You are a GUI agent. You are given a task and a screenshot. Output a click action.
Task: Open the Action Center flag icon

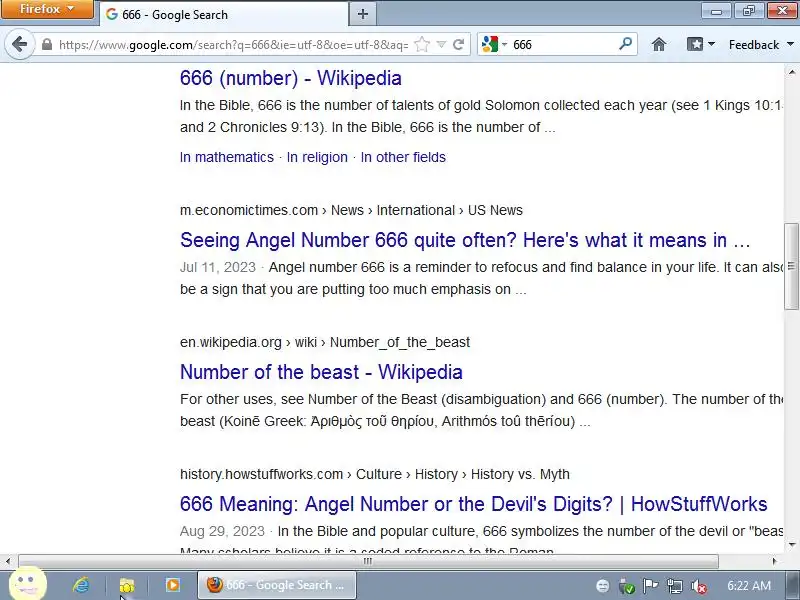click(x=650, y=585)
